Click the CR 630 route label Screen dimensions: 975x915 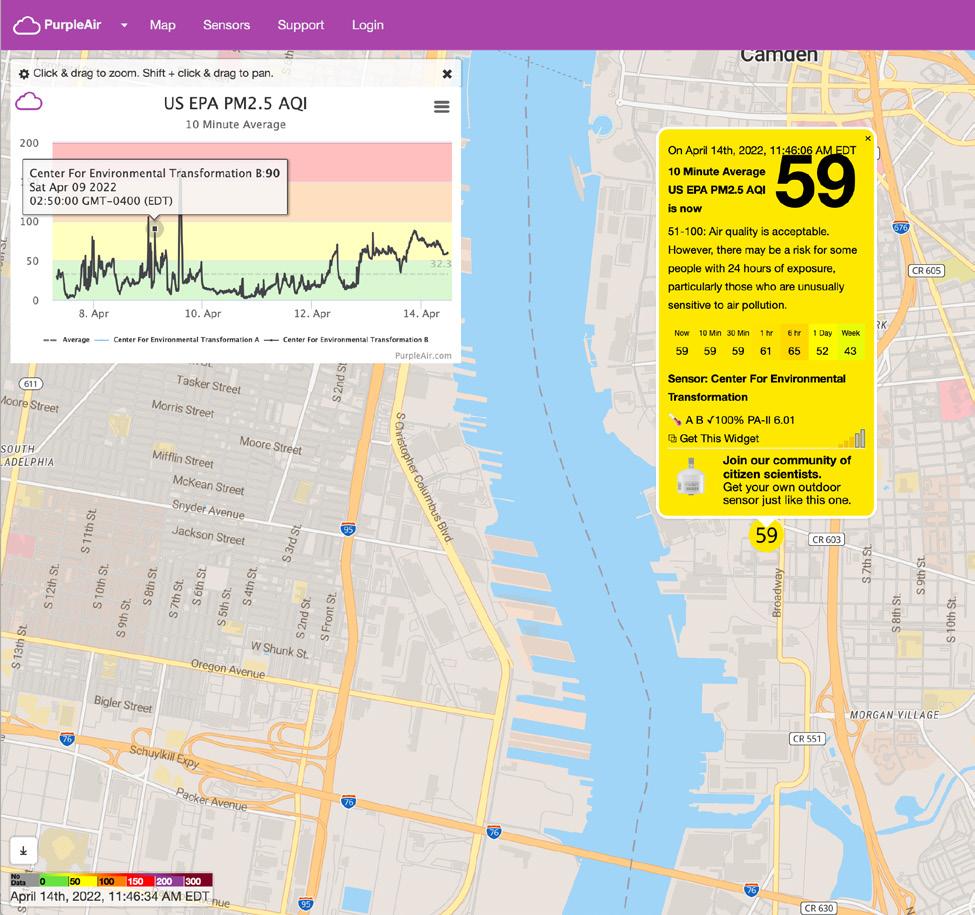[818, 908]
